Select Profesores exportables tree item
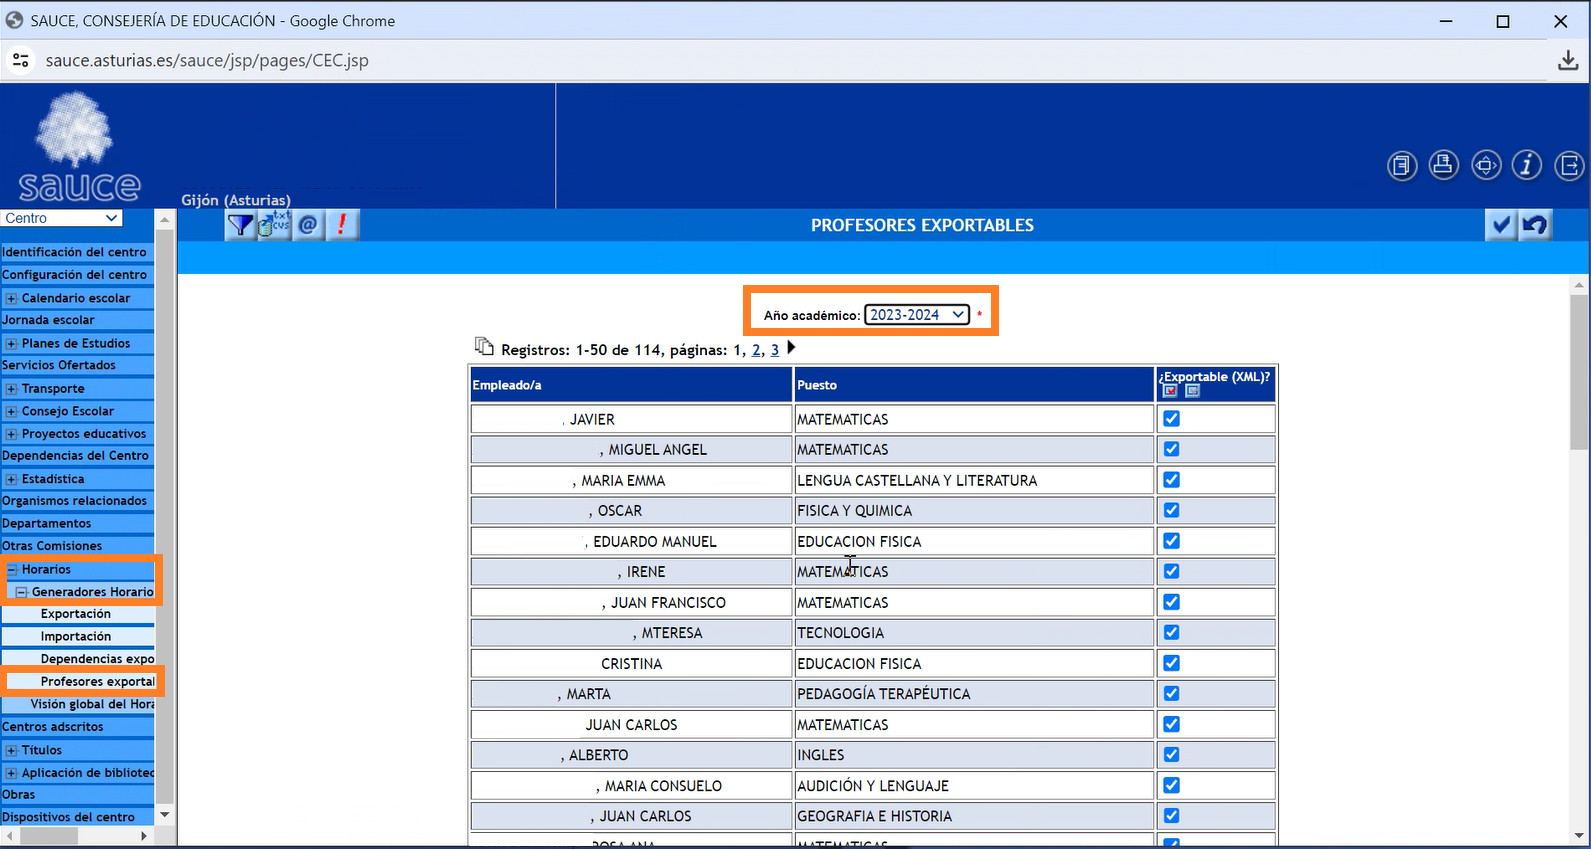 (x=98, y=682)
